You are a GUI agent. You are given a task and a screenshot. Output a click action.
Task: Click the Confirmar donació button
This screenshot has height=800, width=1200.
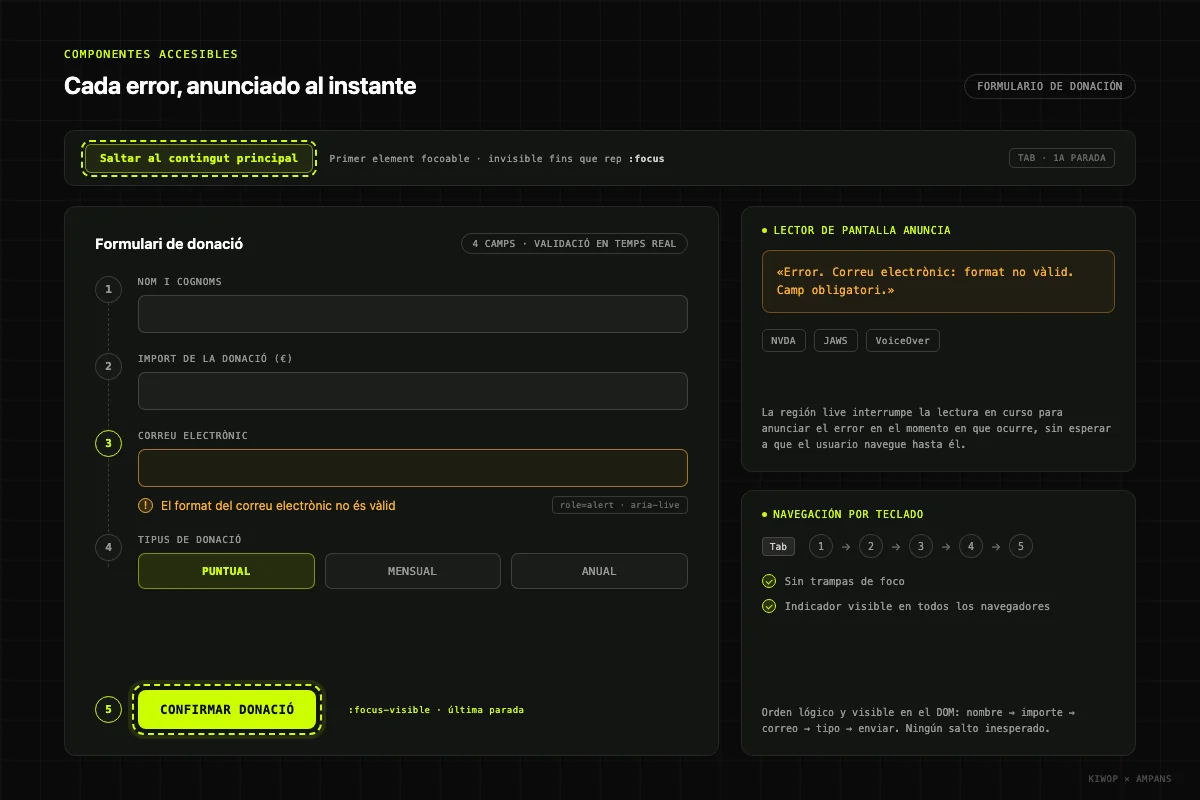point(227,710)
